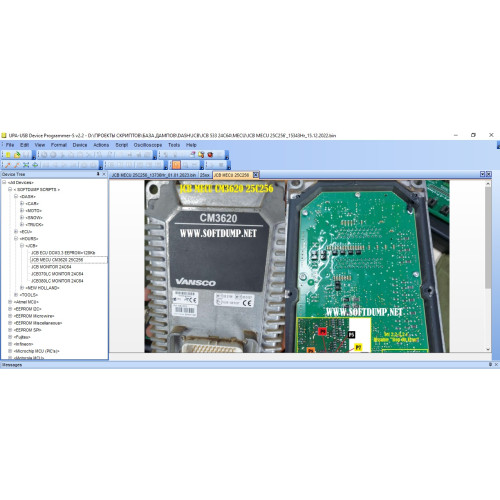Open the Edit menu

point(24,145)
